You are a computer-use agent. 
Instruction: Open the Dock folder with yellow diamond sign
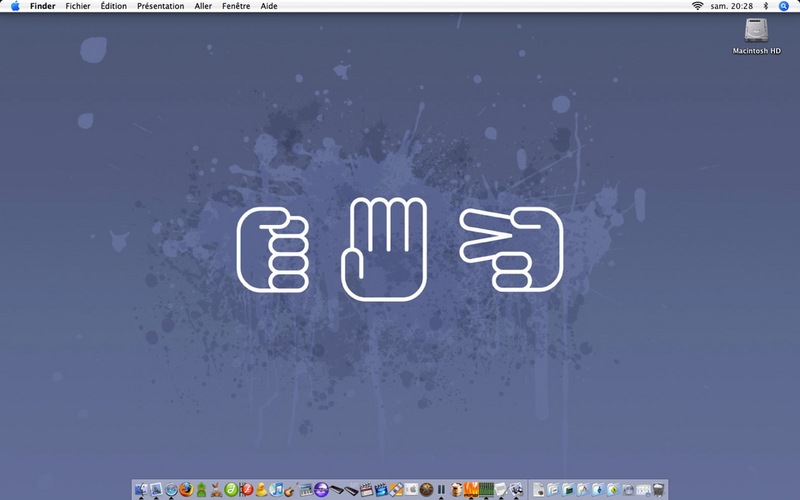(x=613, y=490)
